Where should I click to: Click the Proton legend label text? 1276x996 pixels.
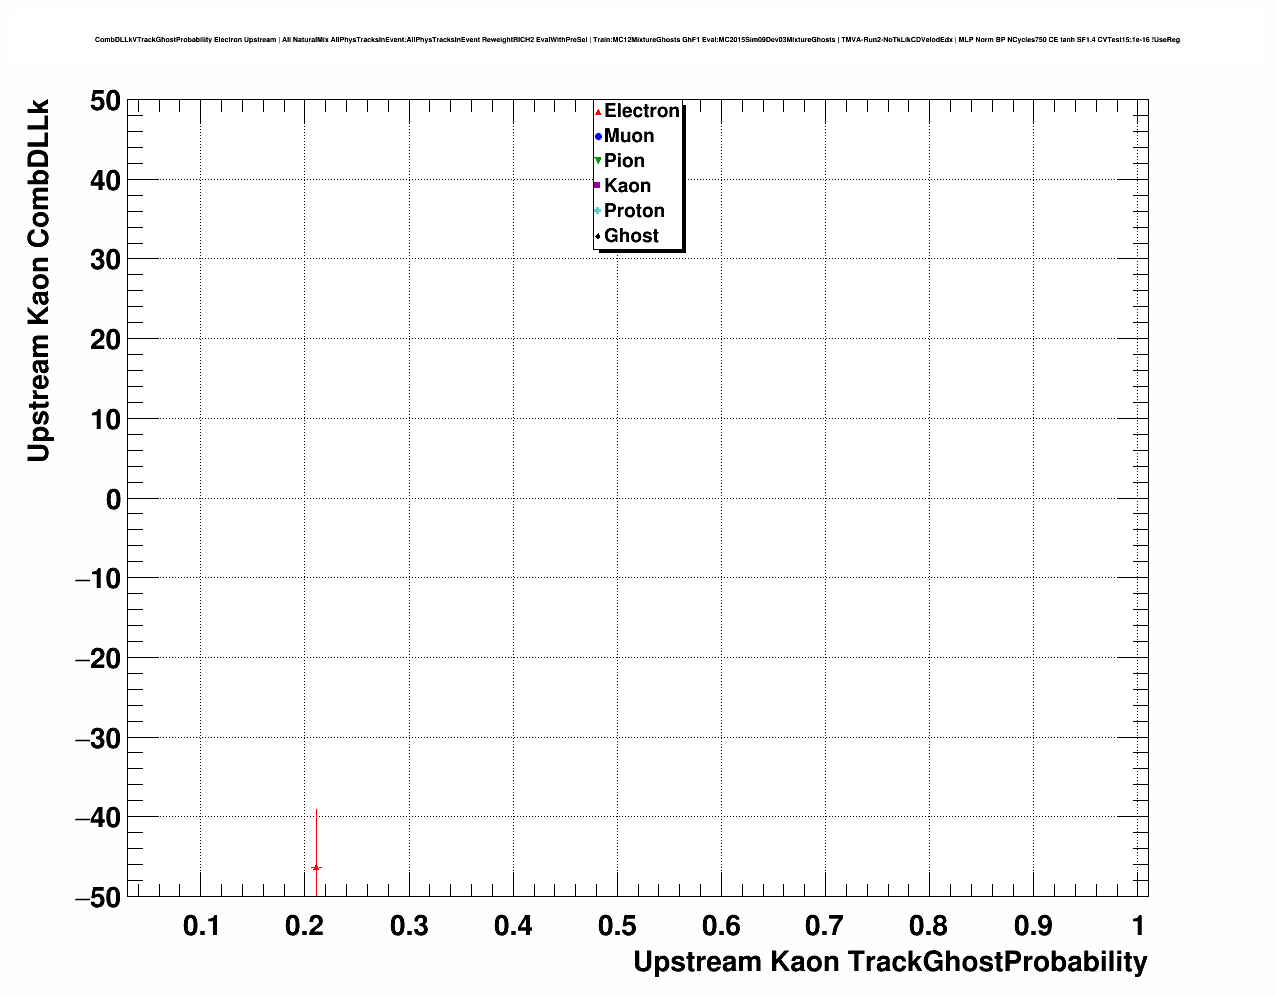click(634, 211)
